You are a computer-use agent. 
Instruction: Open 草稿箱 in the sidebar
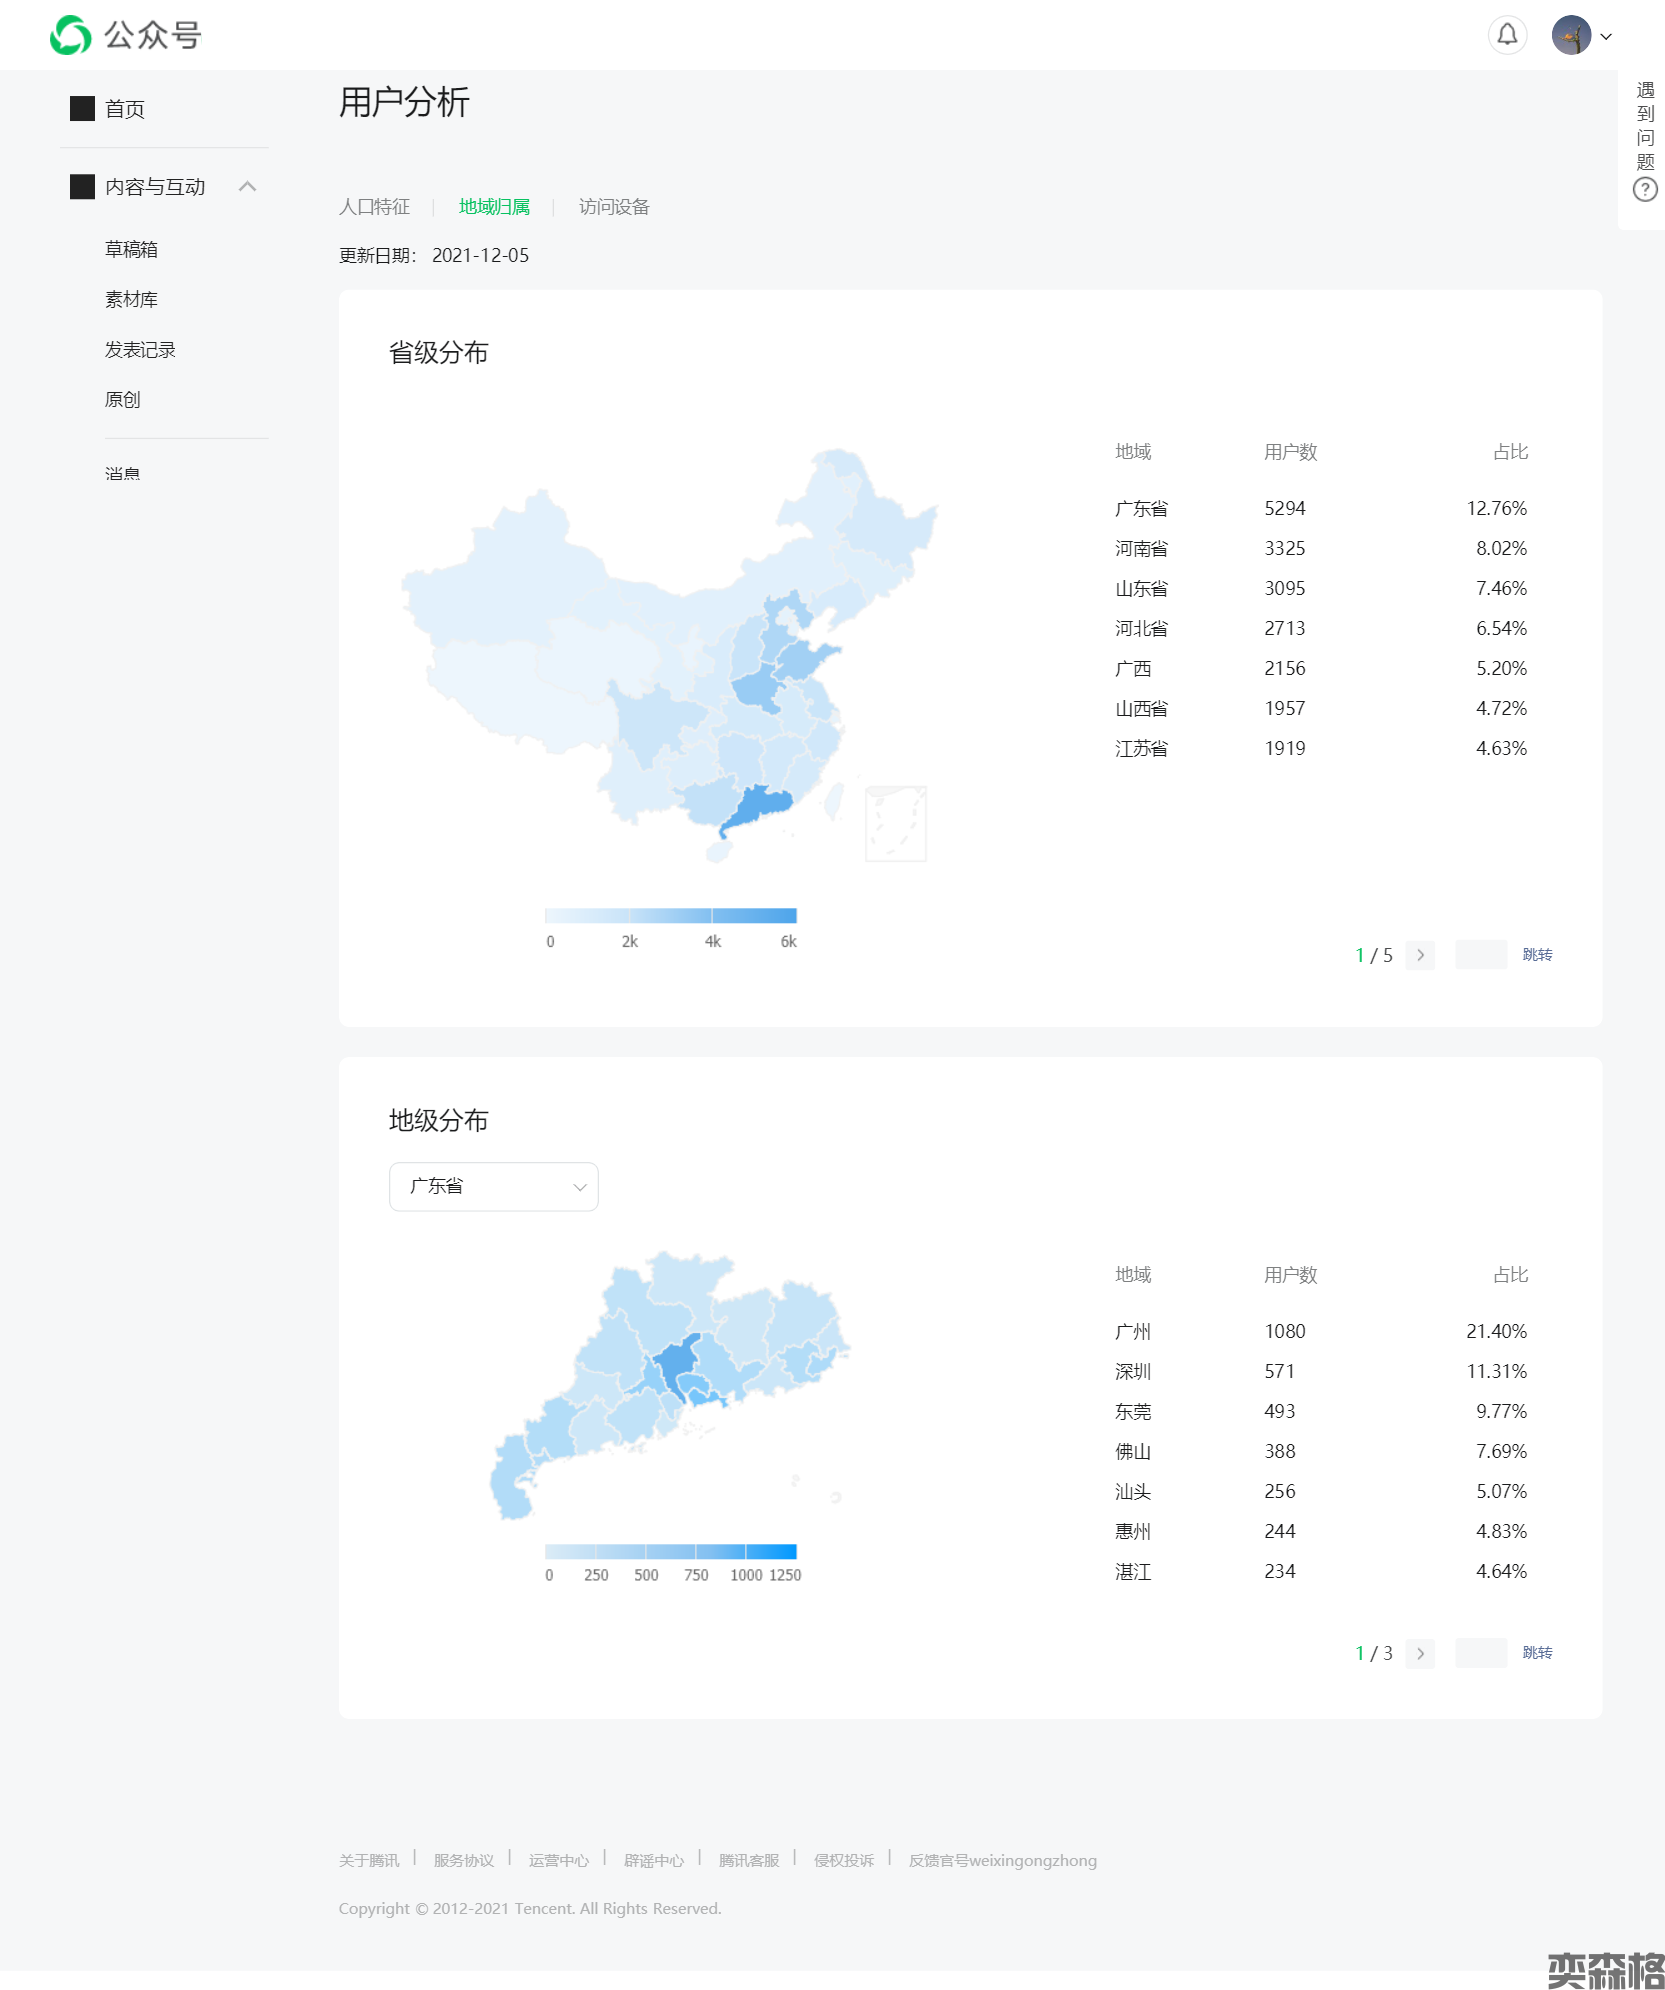click(131, 250)
